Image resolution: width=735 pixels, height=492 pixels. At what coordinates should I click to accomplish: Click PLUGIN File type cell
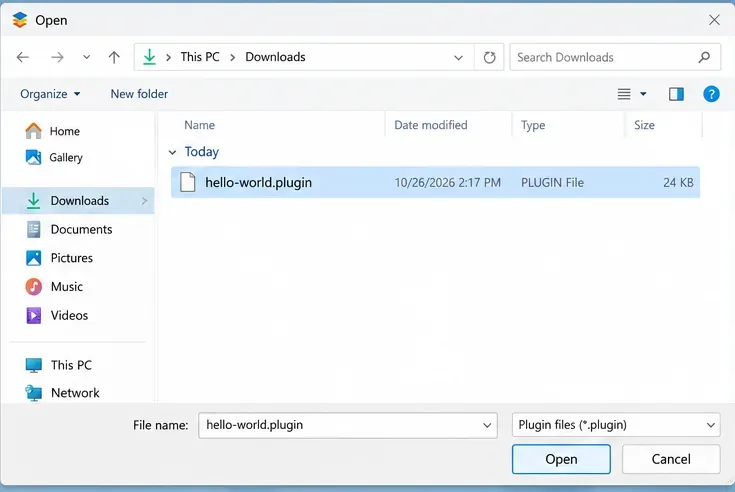(552, 182)
